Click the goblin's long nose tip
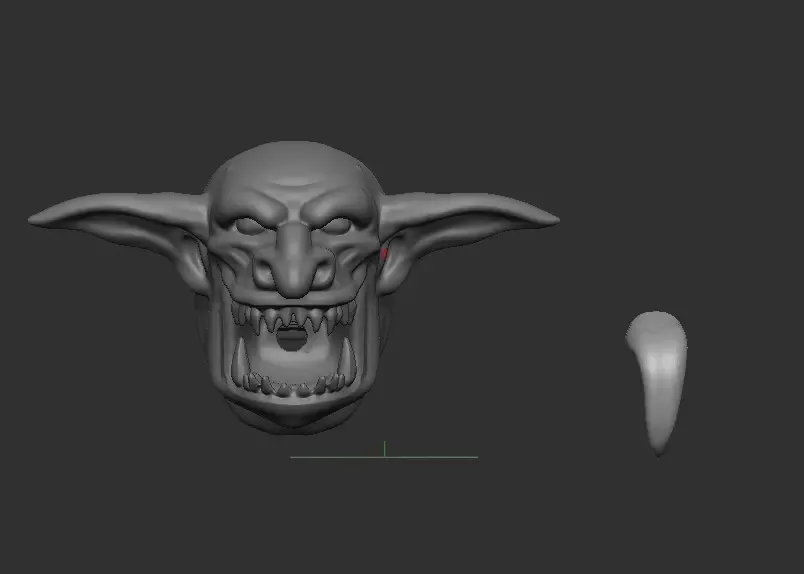Viewport: 804px width, 574px height. (293, 284)
